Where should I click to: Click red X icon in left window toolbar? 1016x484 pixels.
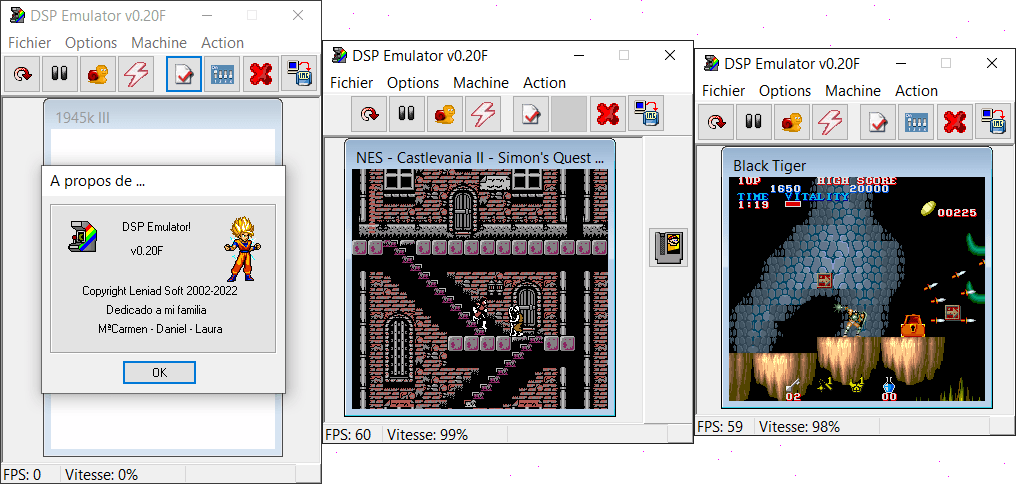point(260,74)
